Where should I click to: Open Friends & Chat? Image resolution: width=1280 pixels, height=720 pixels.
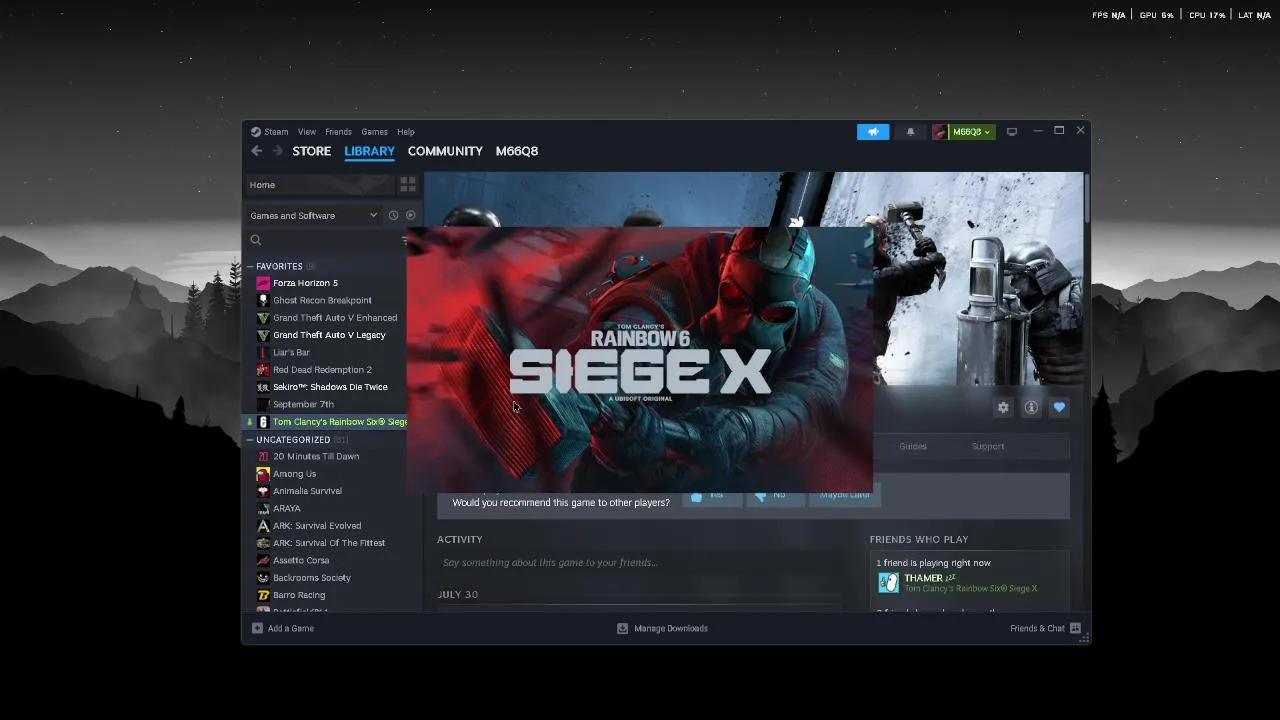(x=1037, y=628)
